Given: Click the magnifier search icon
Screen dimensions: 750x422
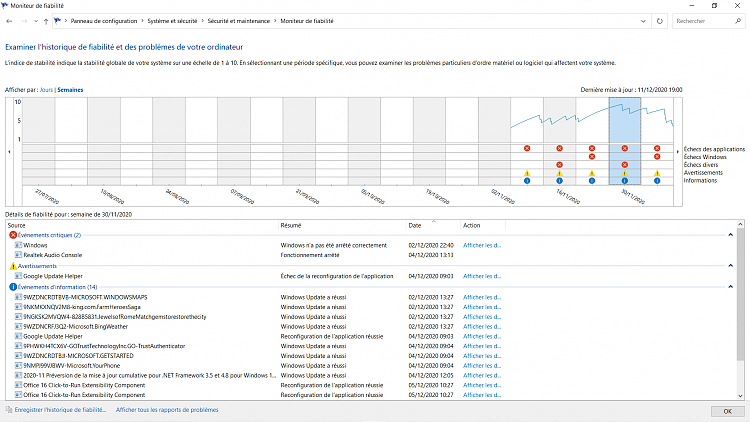Looking at the screenshot, I should 738,21.
